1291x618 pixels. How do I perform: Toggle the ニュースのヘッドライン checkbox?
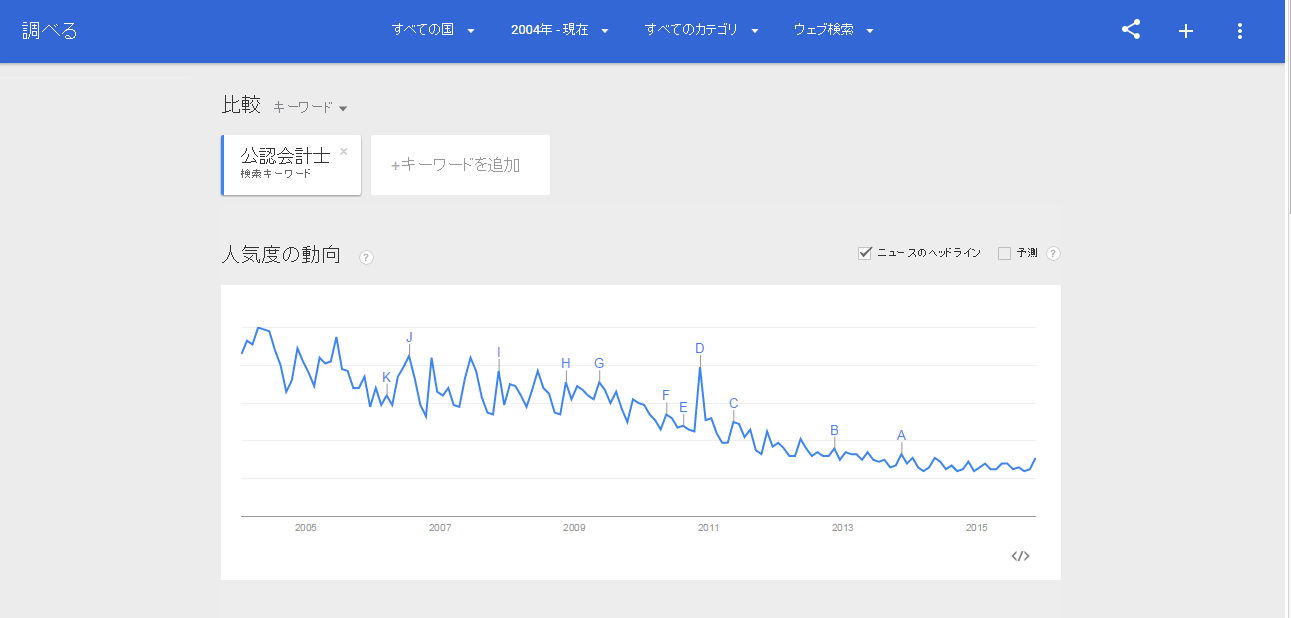coord(866,253)
